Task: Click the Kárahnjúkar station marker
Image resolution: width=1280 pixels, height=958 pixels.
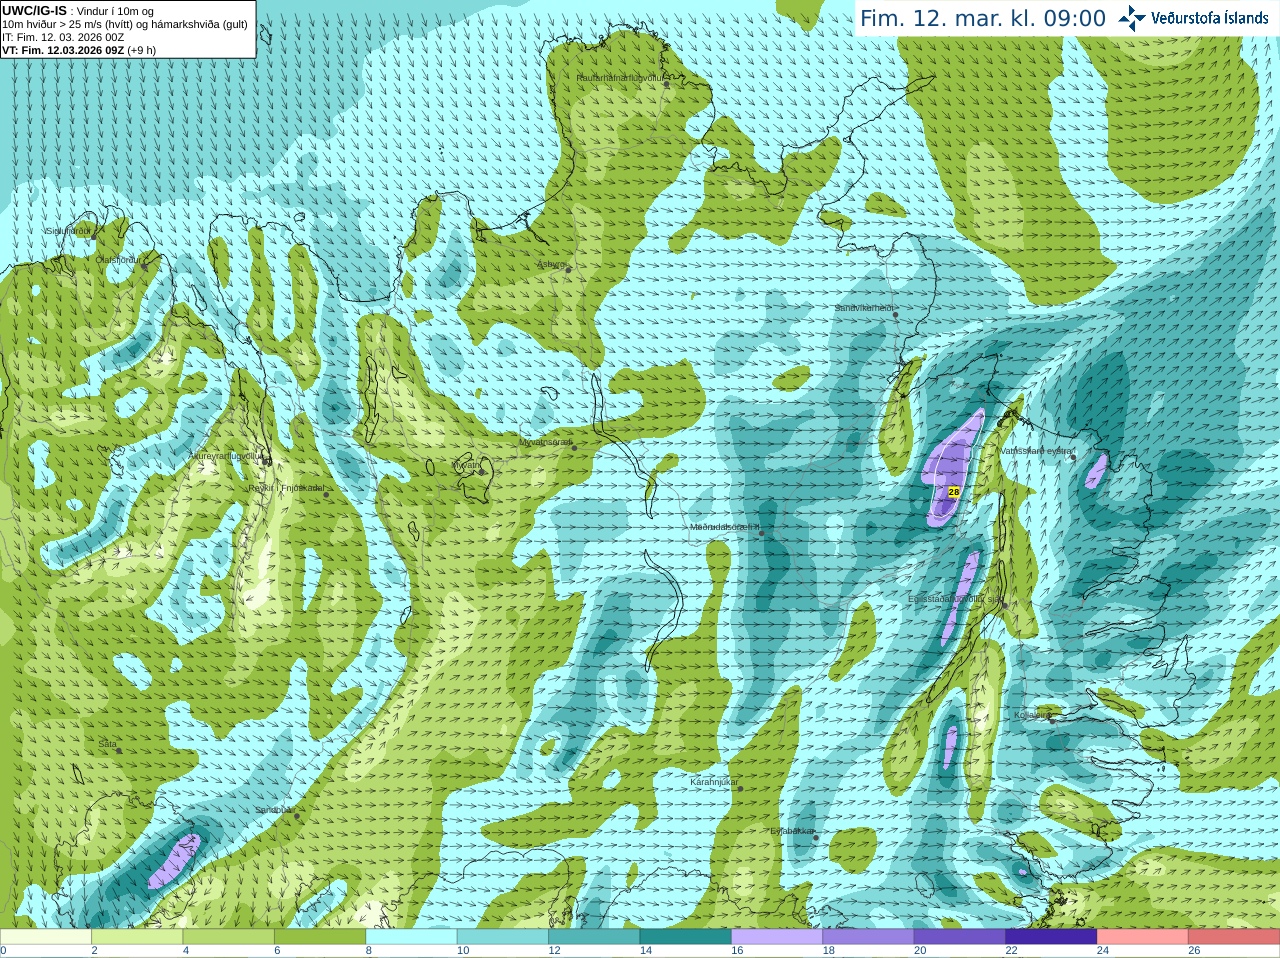Action: 740,789
